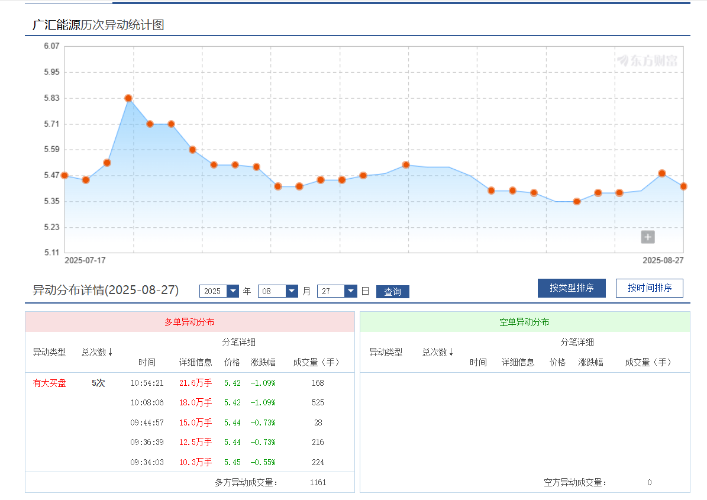This screenshot has height=500, width=707.
Task: Click the plus icon in the chart
Action: 647,237
